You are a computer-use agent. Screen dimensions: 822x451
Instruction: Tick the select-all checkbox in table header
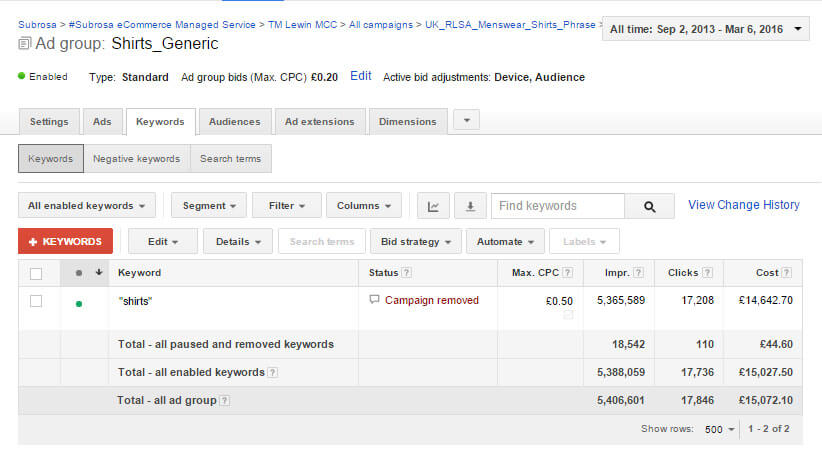(x=36, y=274)
